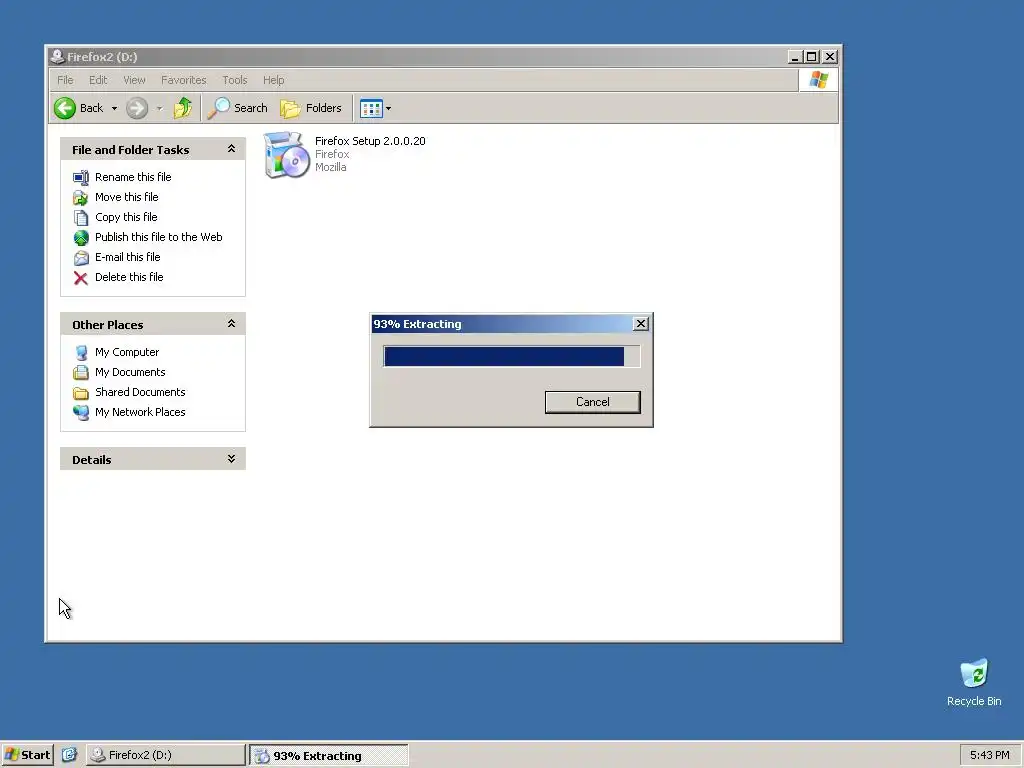Click the My Computer icon
This screenshot has height=768, width=1024.
tap(80, 353)
